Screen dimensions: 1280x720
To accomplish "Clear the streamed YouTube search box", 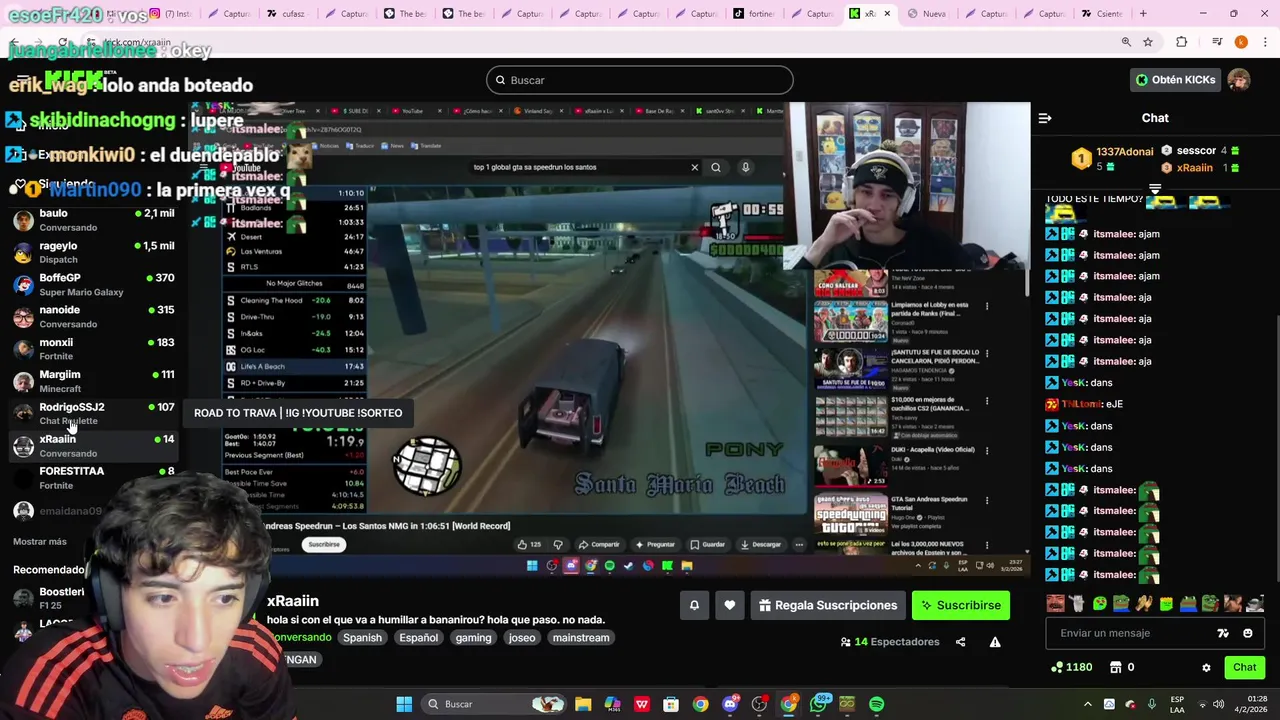I will [x=695, y=167].
